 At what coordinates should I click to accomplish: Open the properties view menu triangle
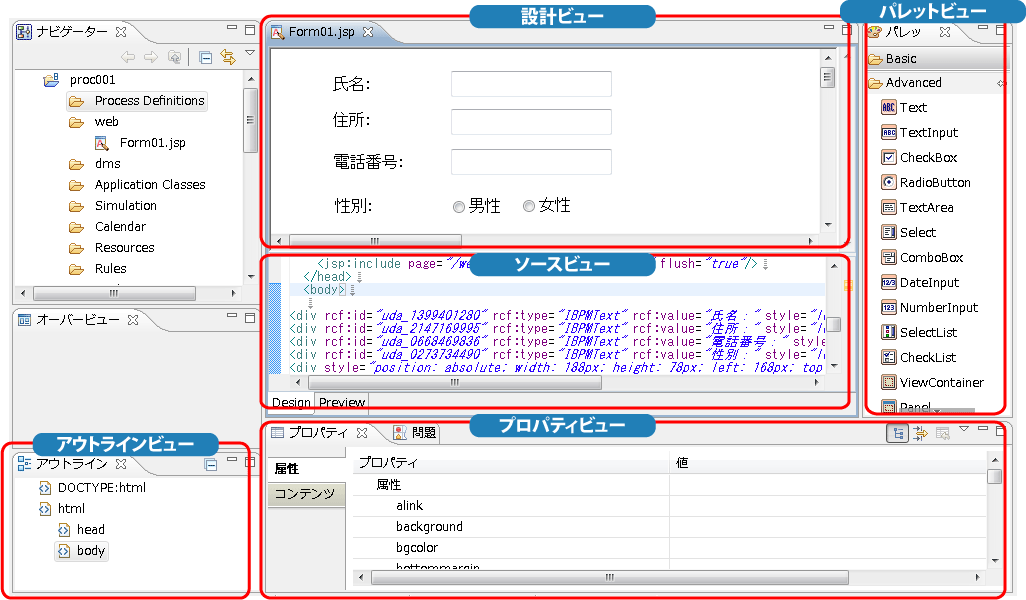click(x=964, y=429)
